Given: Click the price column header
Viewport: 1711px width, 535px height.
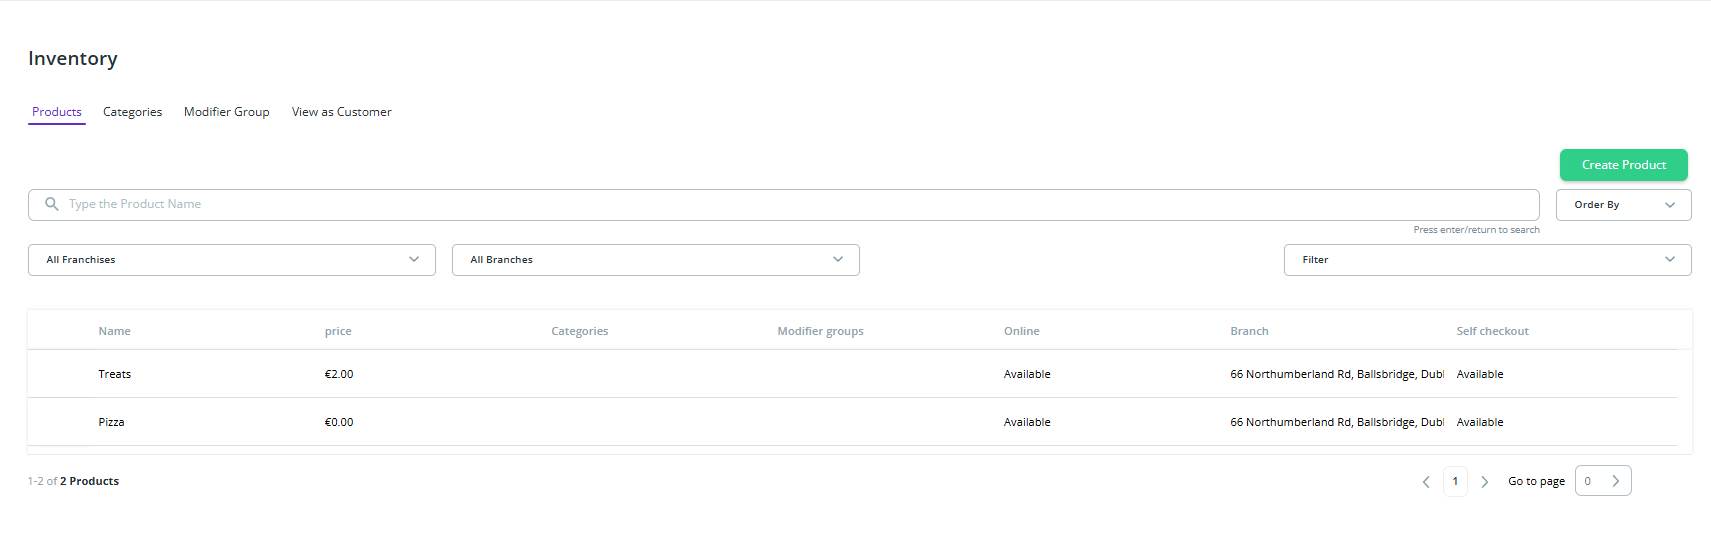Looking at the screenshot, I should click(338, 331).
